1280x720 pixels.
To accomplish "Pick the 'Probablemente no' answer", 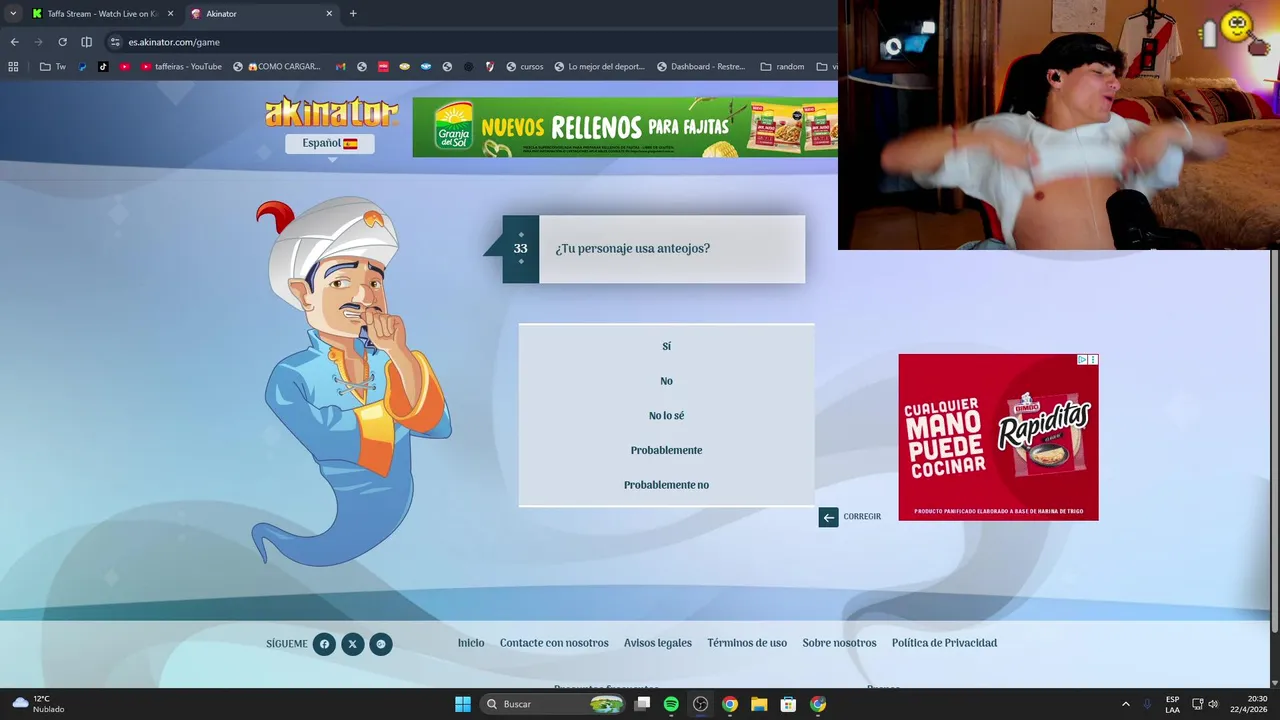I will (666, 485).
